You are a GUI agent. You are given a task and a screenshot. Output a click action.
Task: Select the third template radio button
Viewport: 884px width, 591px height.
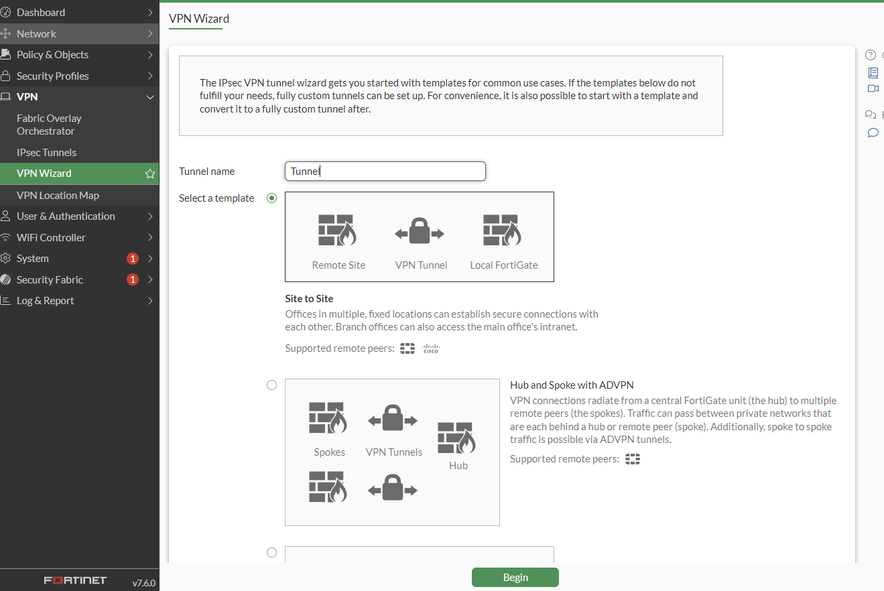pos(272,553)
